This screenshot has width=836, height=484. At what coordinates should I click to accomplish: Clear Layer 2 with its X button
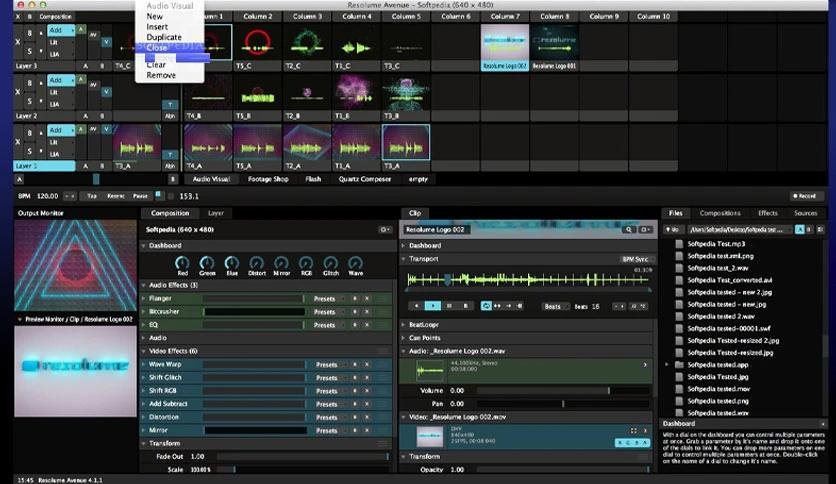[18, 92]
